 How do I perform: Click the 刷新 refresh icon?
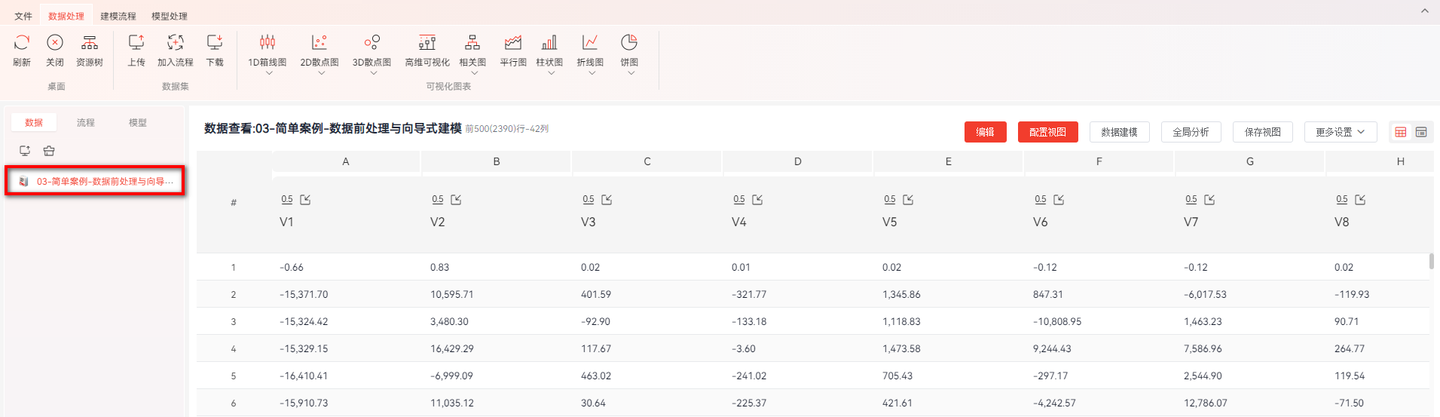(x=22, y=42)
